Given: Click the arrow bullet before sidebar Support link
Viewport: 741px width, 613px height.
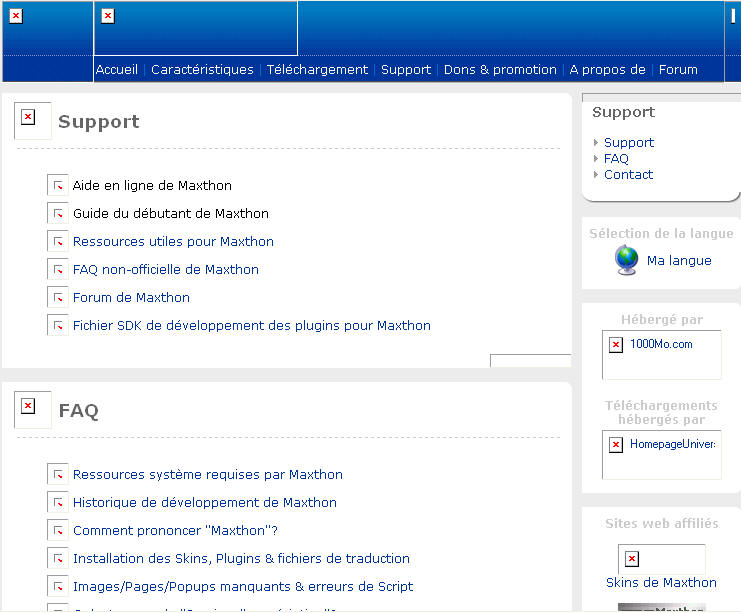Looking at the screenshot, I should [596, 142].
